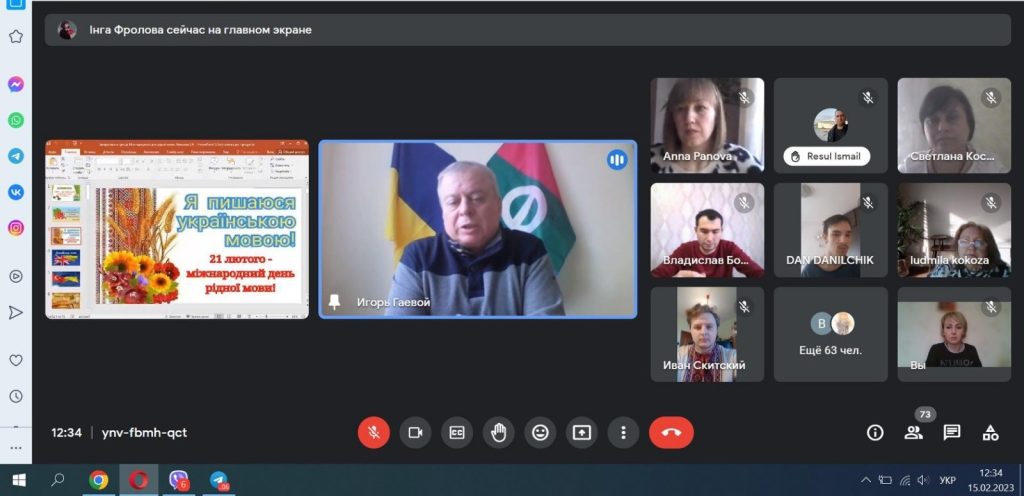The image size is (1024, 496).
Task: Click the present screen button
Action: (581, 432)
